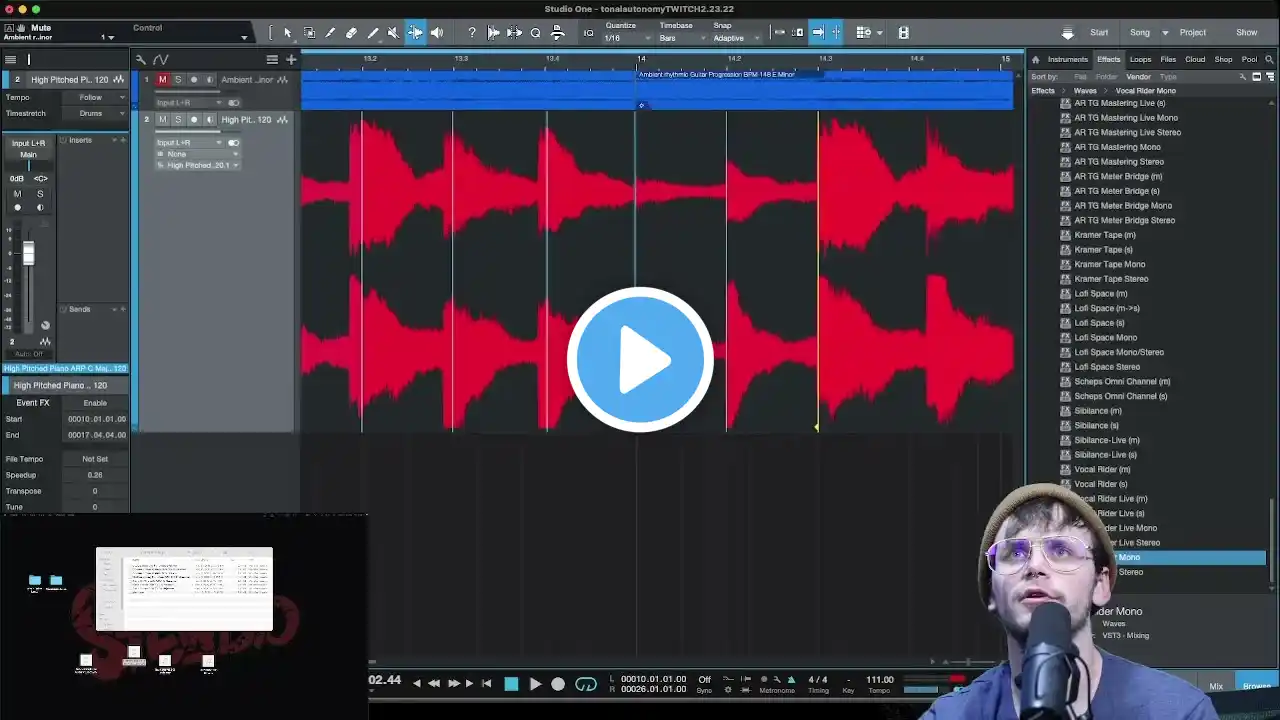
Task: Stop playback with the stop button
Action: pyautogui.click(x=511, y=684)
